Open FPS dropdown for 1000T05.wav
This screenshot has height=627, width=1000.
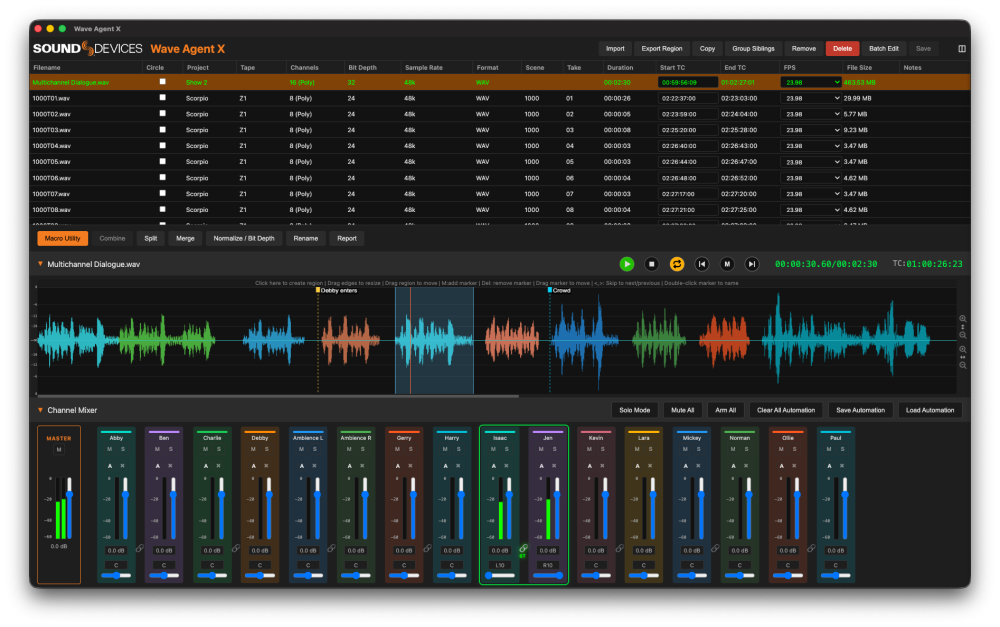click(x=811, y=162)
